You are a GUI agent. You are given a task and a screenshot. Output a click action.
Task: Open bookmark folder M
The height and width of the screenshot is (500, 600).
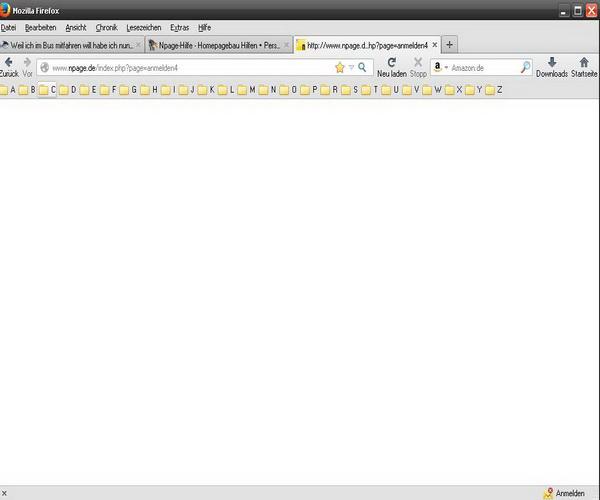[246, 90]
